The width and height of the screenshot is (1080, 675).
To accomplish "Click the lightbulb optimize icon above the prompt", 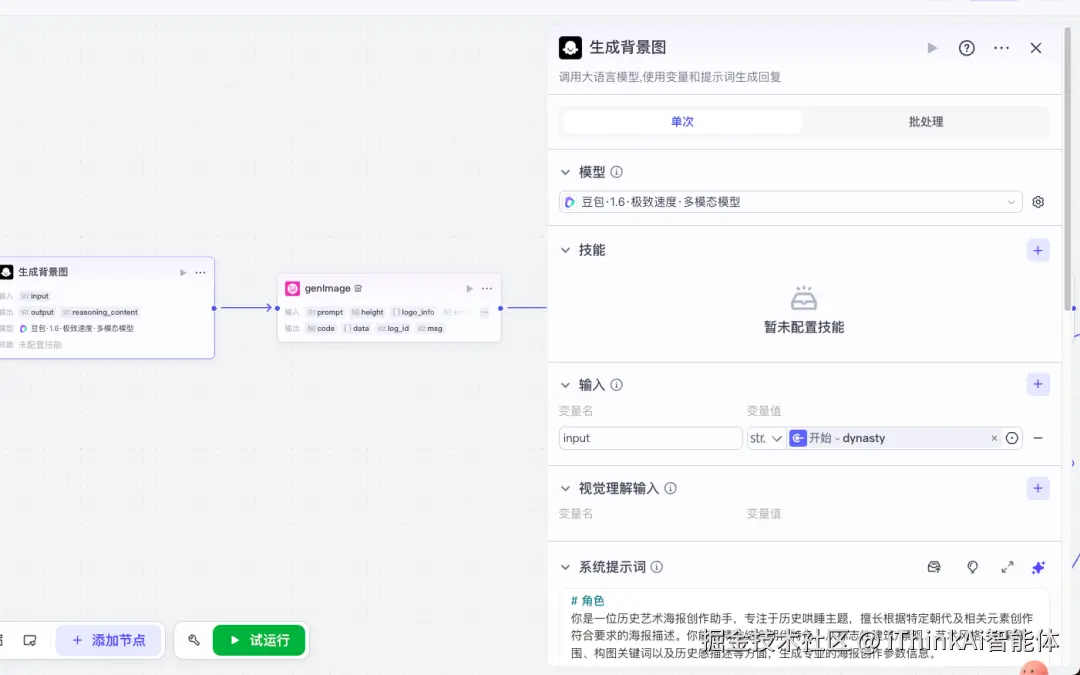I will (972, 567).
